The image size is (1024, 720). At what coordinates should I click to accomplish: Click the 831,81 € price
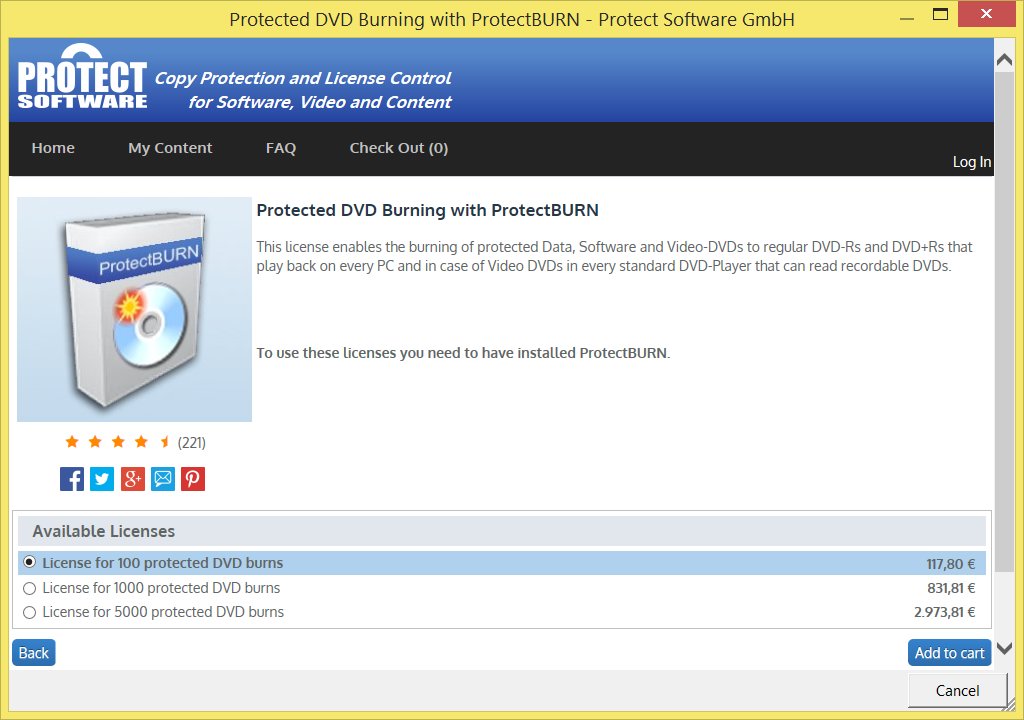pyautogui.click(x=951, y=588)
